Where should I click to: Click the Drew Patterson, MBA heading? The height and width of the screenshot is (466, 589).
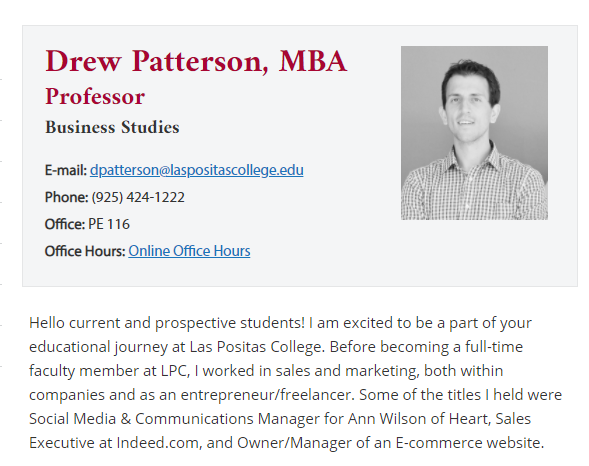tap(196, 61)
